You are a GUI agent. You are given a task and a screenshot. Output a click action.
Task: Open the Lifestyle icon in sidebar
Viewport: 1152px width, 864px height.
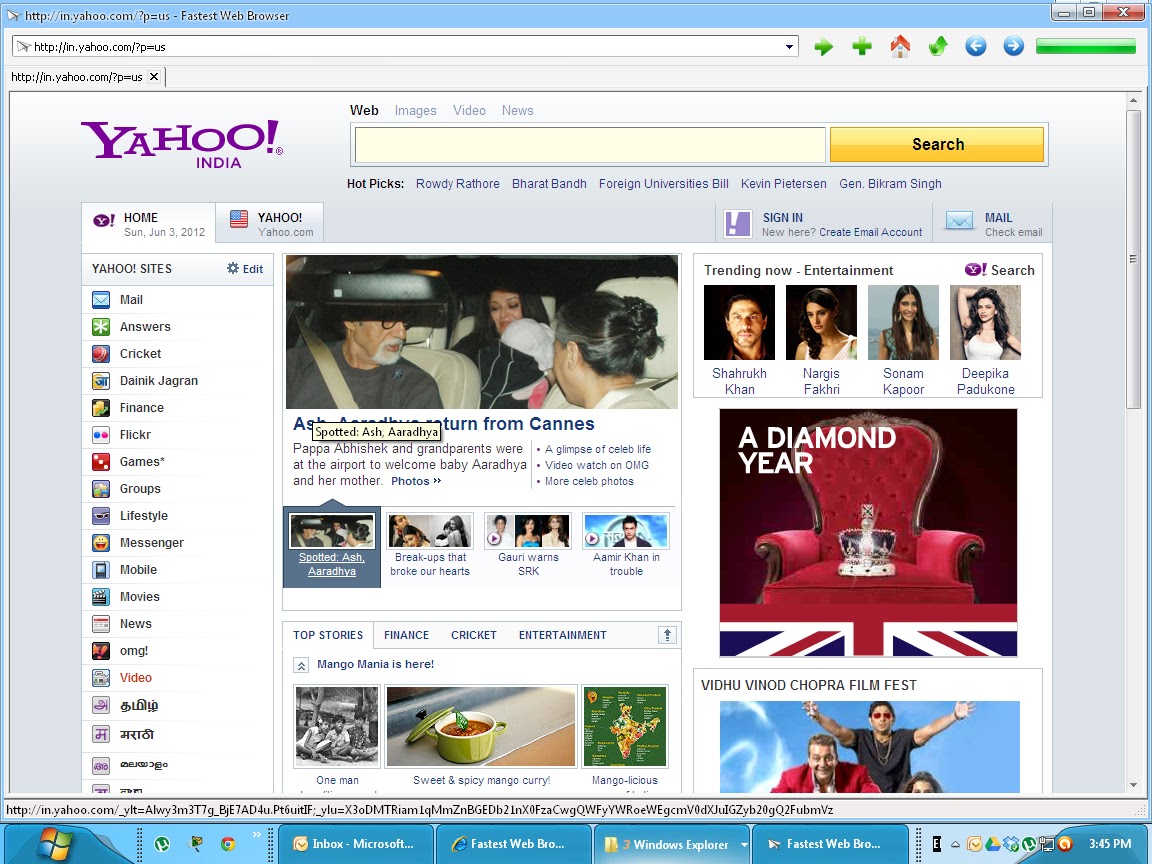[x=101, y=516]
